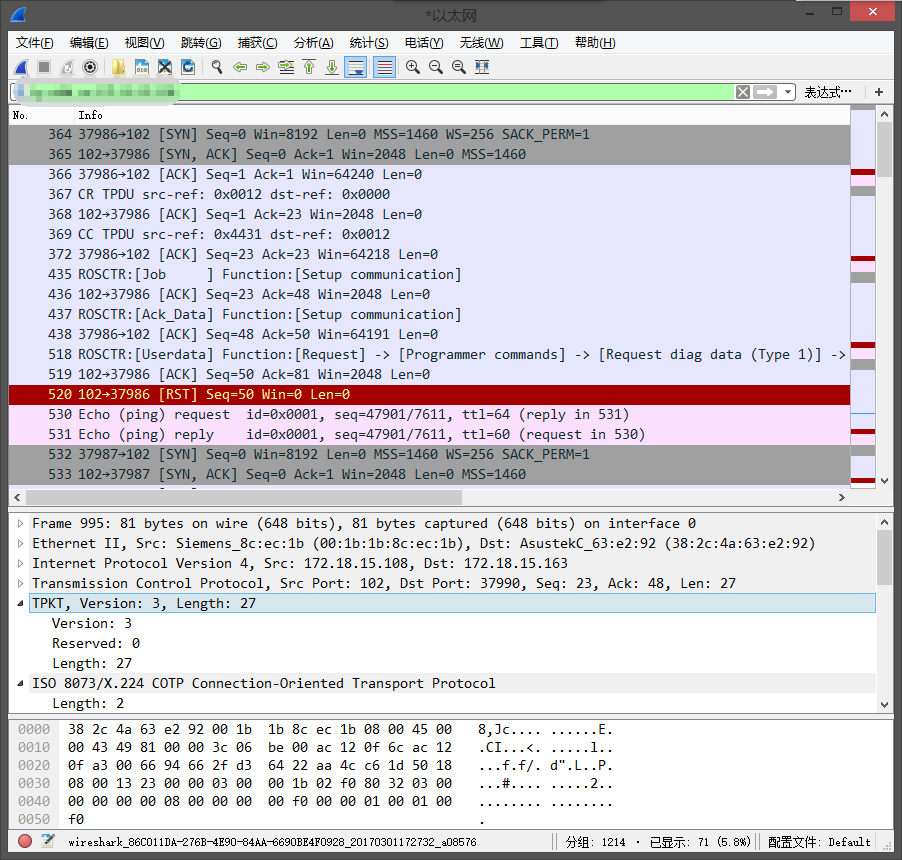Jump to the first packet arrow icon
This screenshot has width=902, height=860.
(x=309, y=67)
